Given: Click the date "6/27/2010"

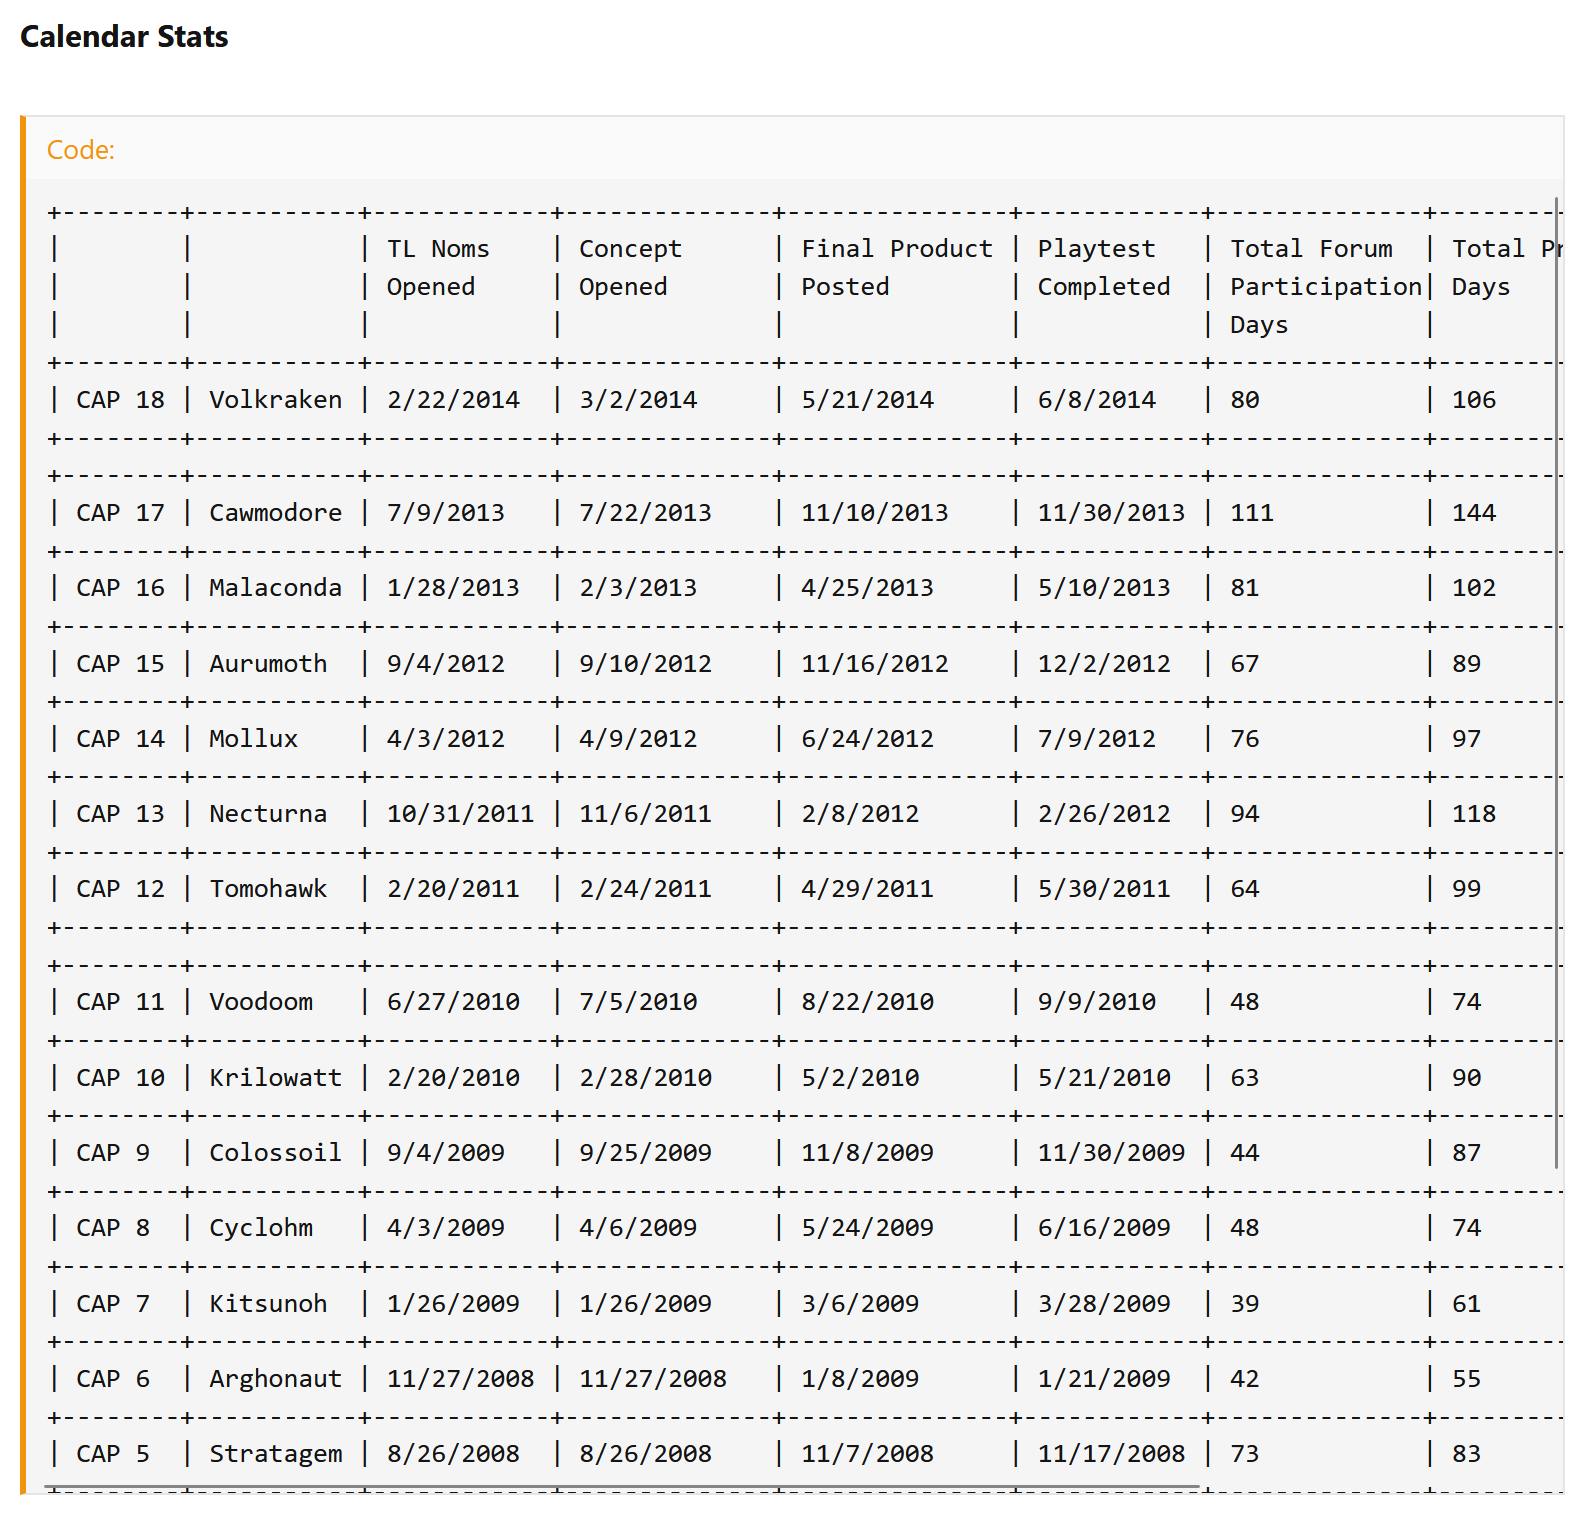Looking at the screenshot, I should (453, 1002).
